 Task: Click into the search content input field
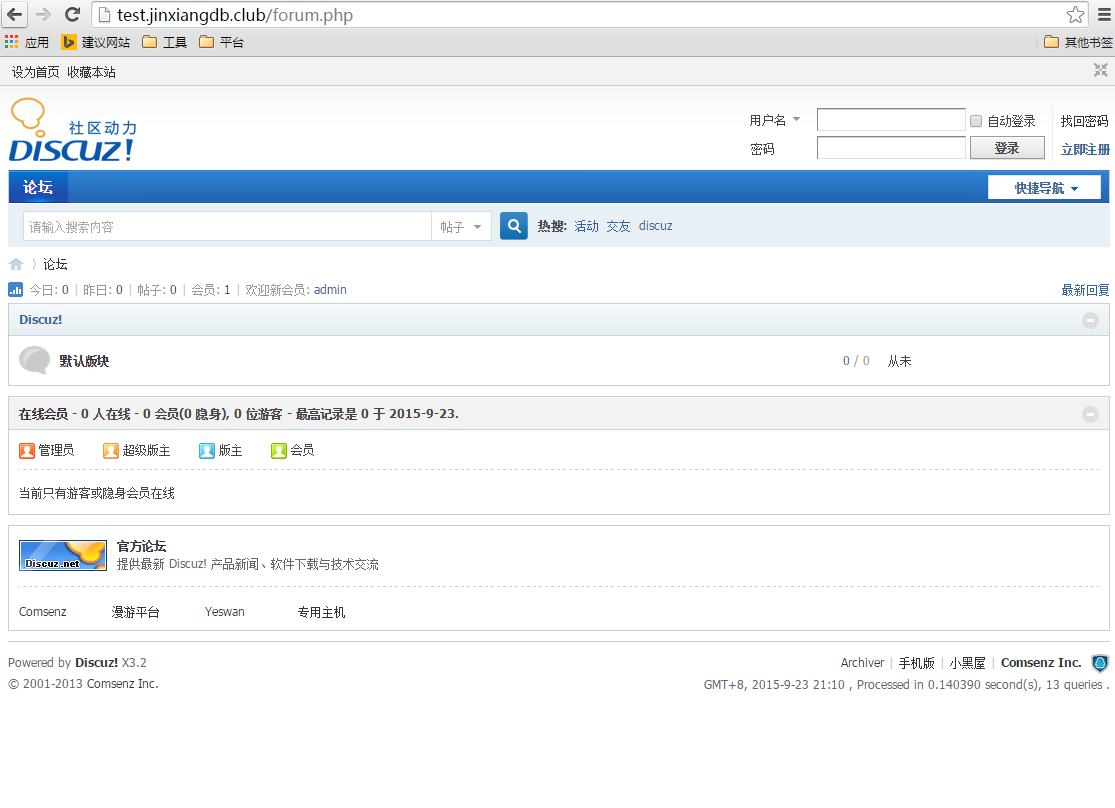(x=227, y=227)
